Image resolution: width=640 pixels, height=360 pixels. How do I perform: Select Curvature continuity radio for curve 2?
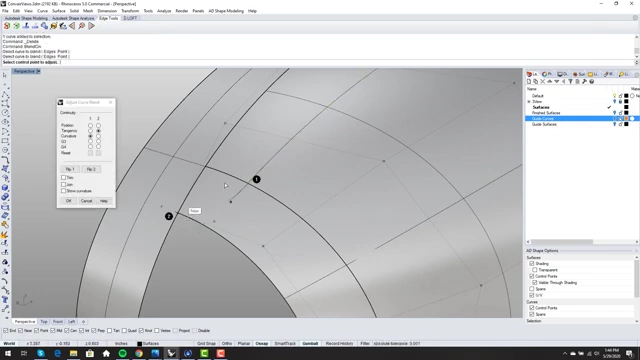click(98, 136)
